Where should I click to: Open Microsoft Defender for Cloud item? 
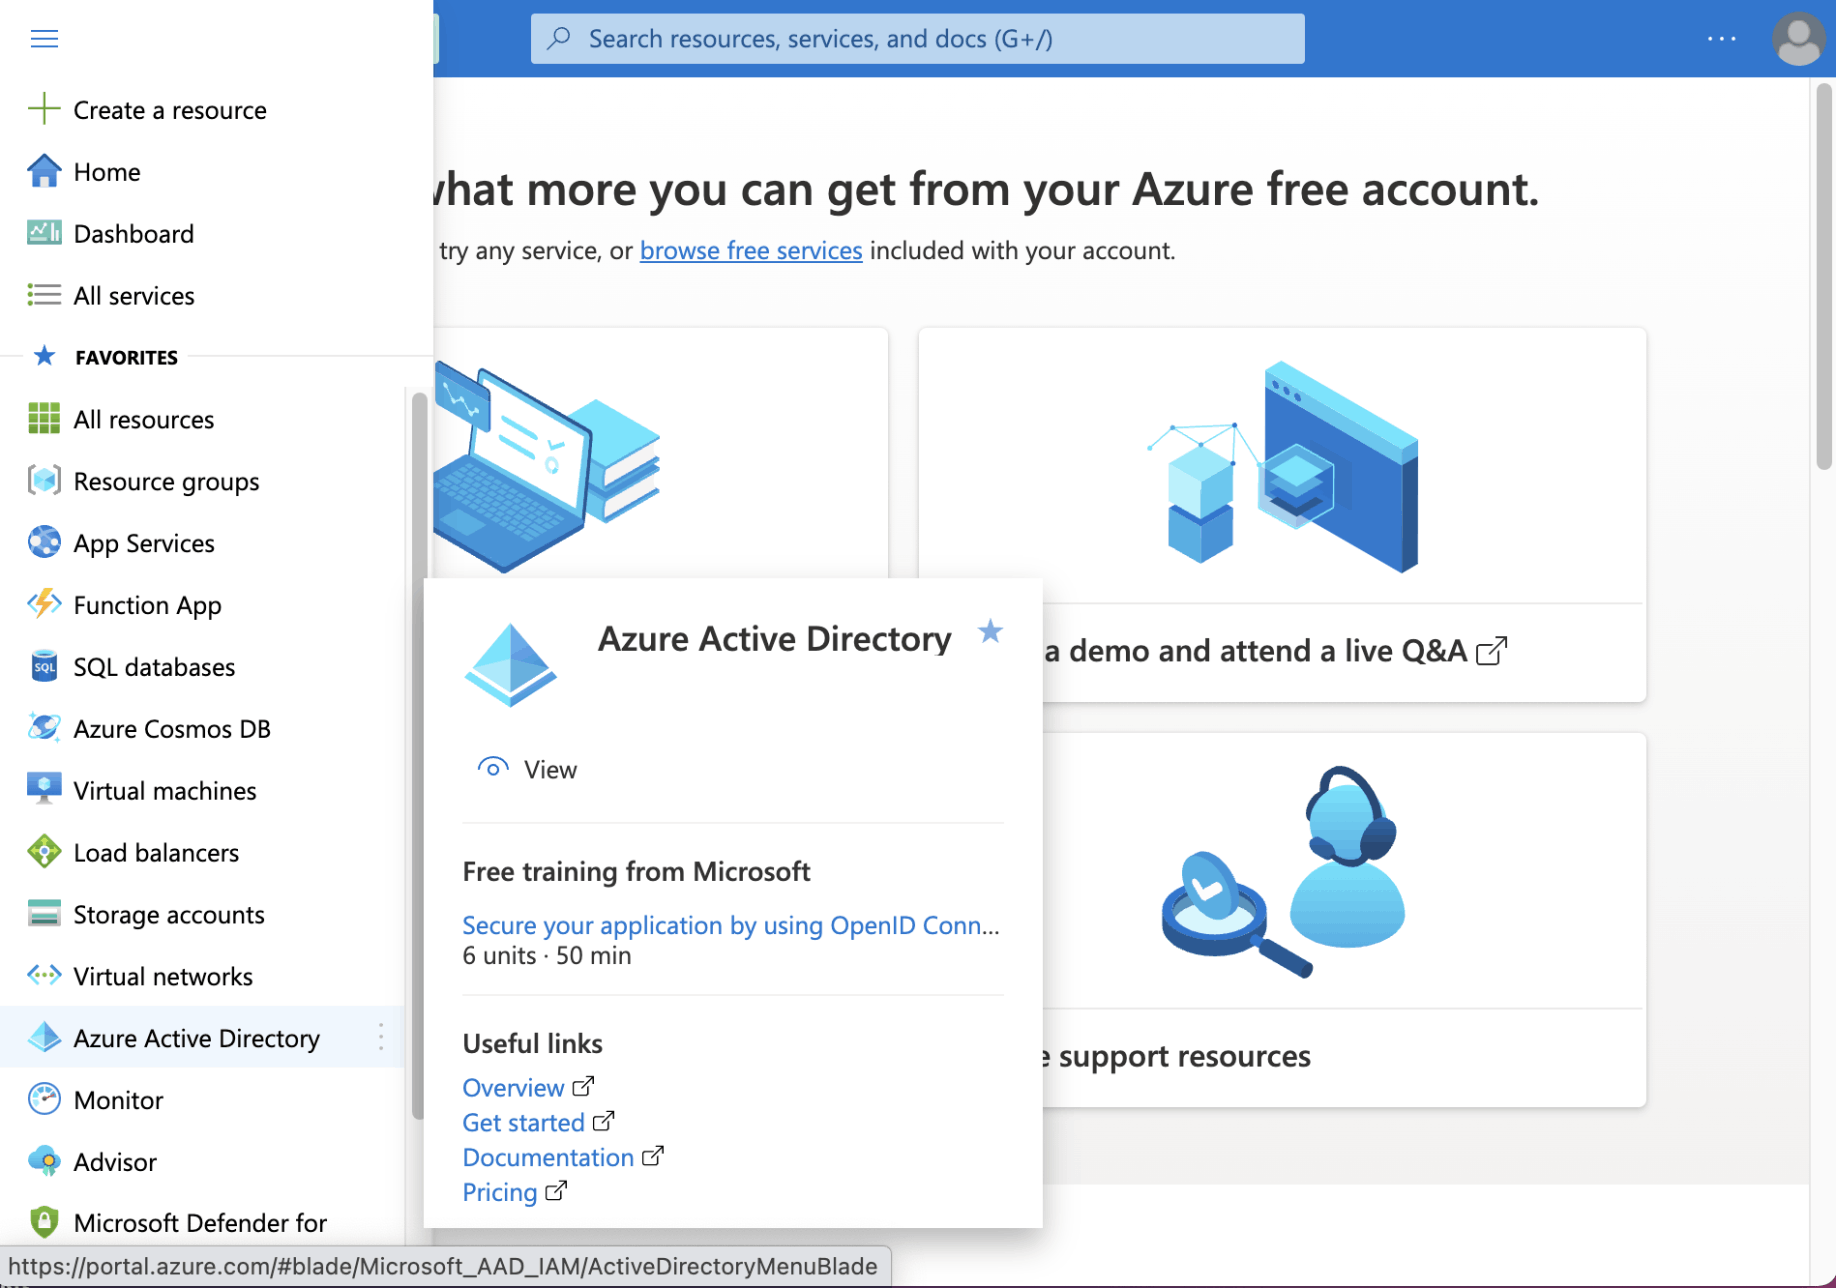pyautogui.click(x=202, y=1223)
